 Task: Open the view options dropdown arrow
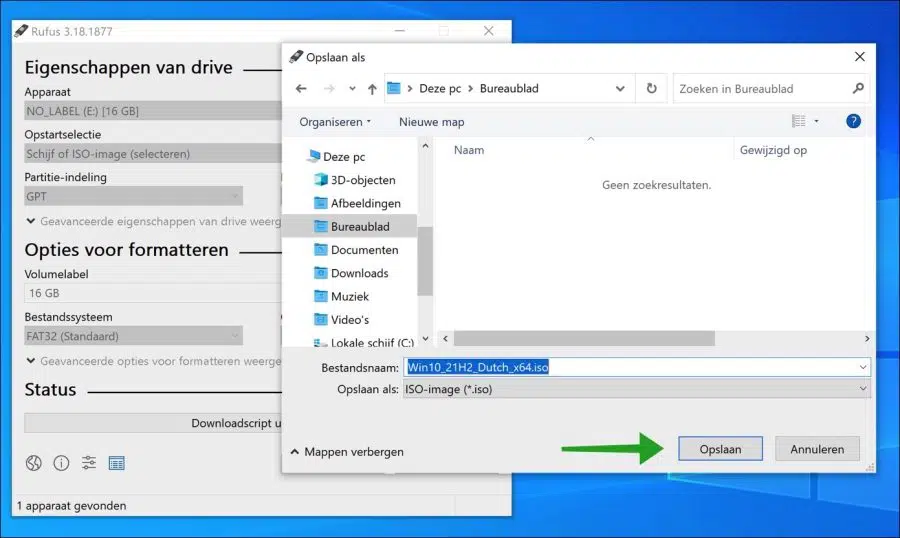pos(816,121)
